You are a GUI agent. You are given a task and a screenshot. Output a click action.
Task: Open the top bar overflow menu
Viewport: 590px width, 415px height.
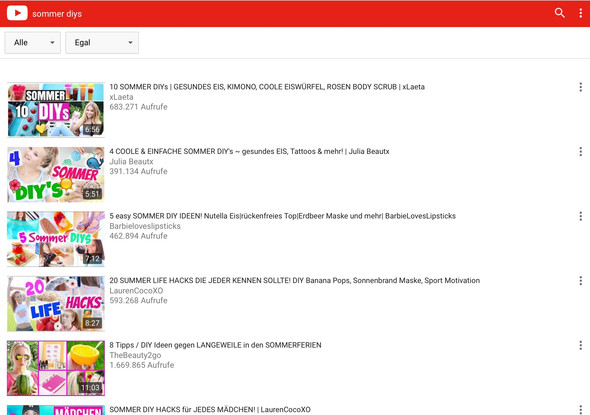pyautogui.click(x=581, y=13)
